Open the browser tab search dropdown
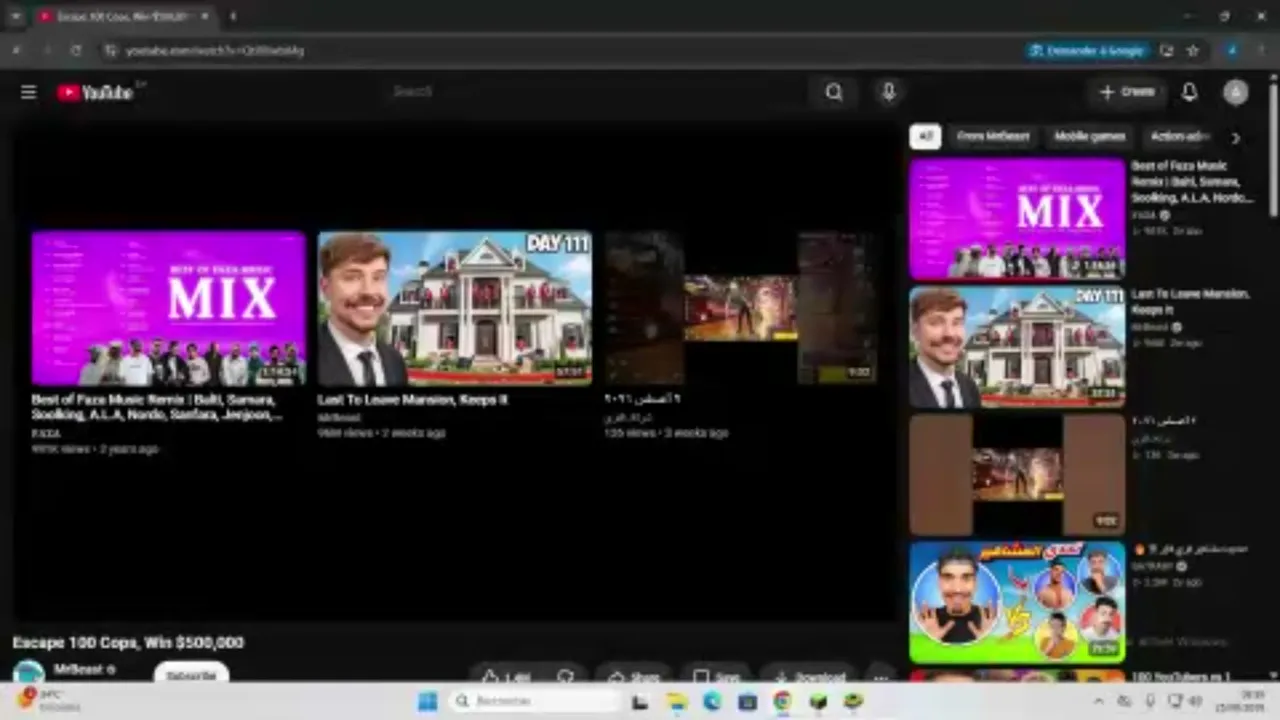This screenshot has width=1280, height=720. (x=15, y=16)
